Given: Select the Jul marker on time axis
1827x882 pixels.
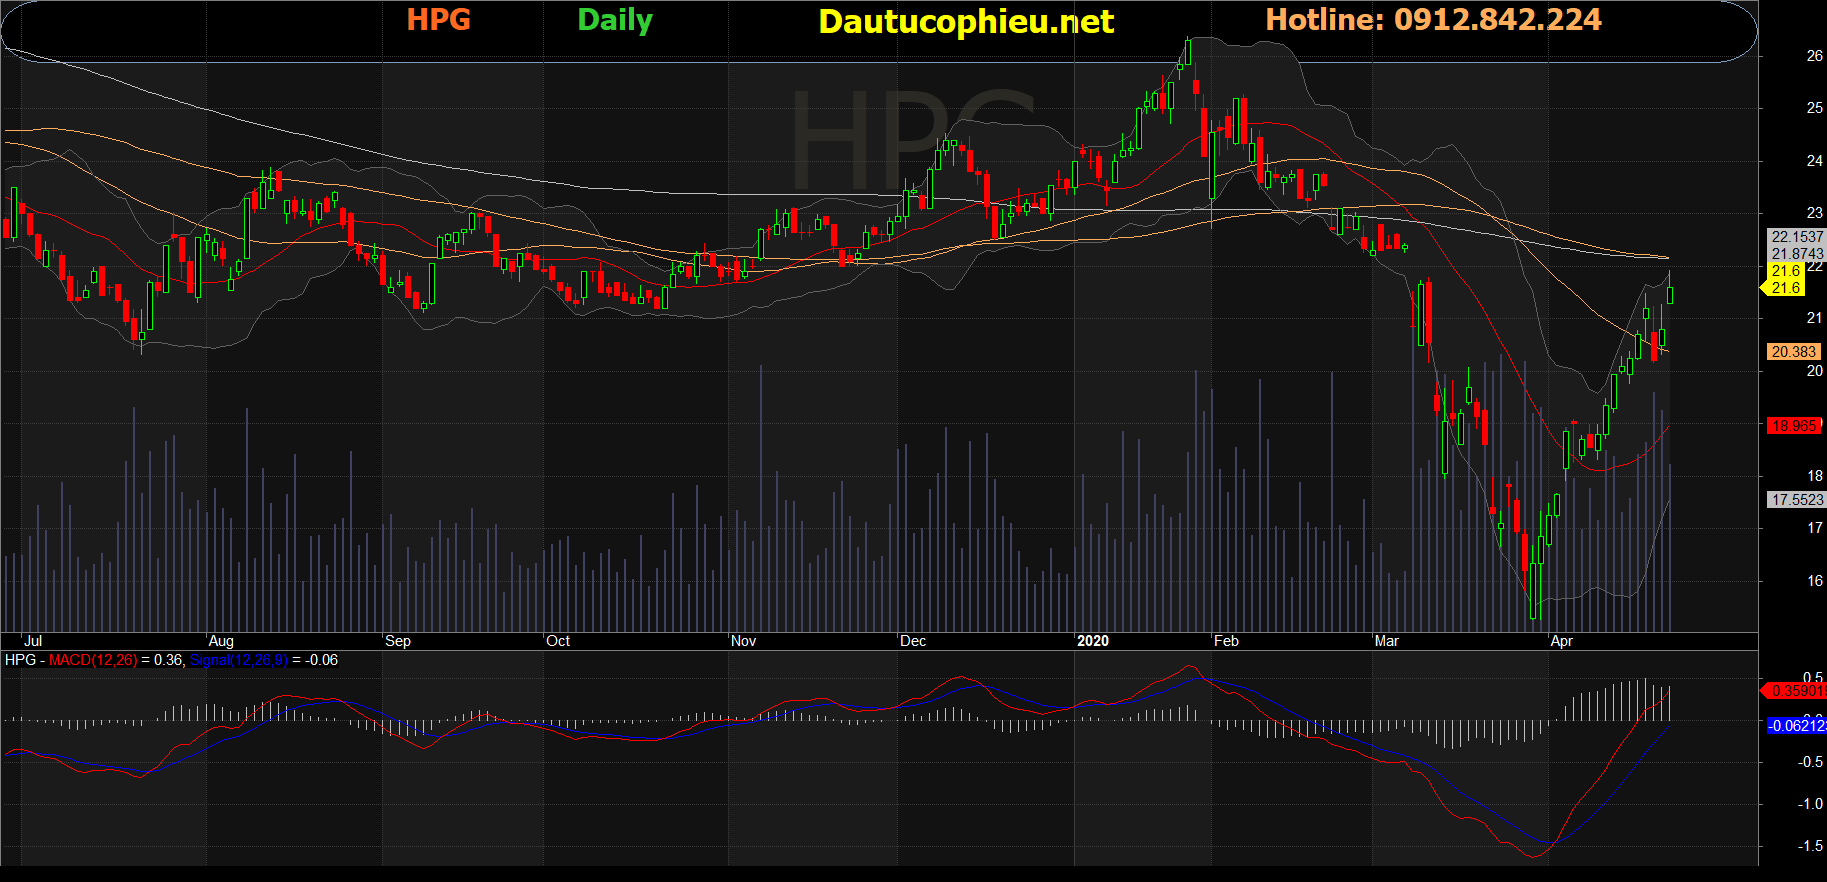Looking at the screenshot, I should coord(33,641).
